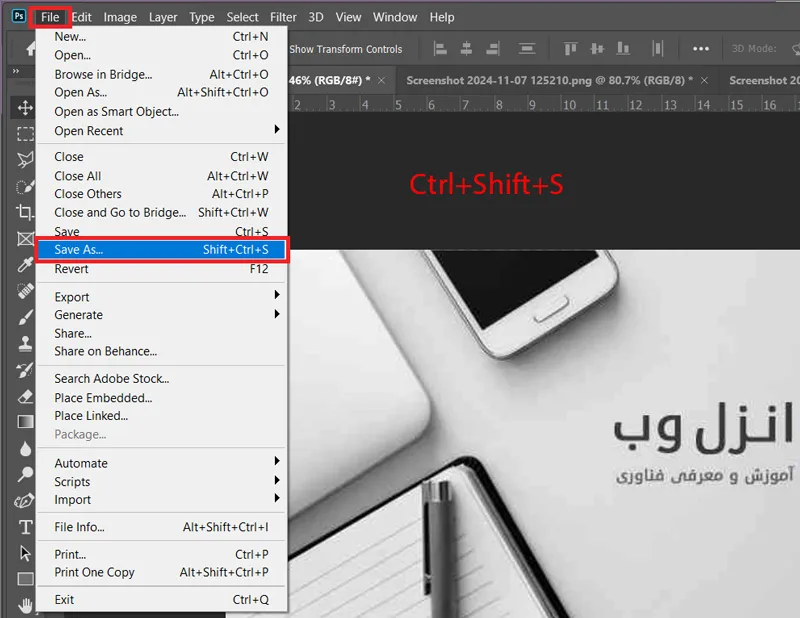Choose Save As... from File menu
The image size is (800, 618).
point(162,250)
